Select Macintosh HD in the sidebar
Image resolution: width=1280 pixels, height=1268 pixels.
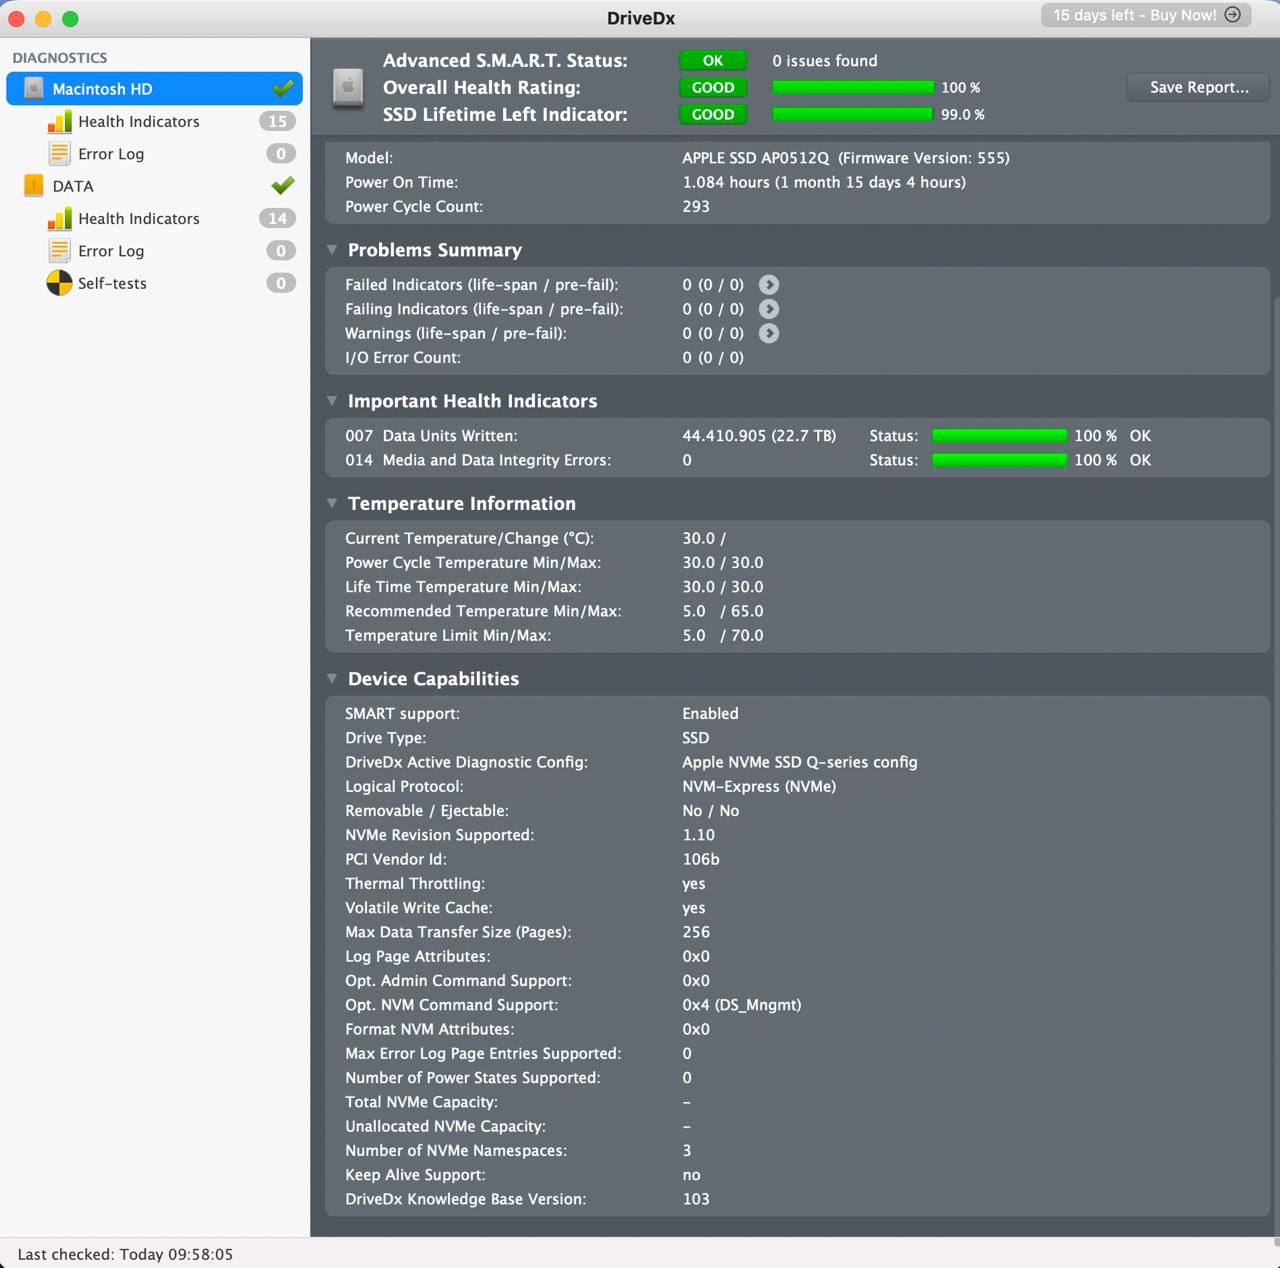point(155,89)
